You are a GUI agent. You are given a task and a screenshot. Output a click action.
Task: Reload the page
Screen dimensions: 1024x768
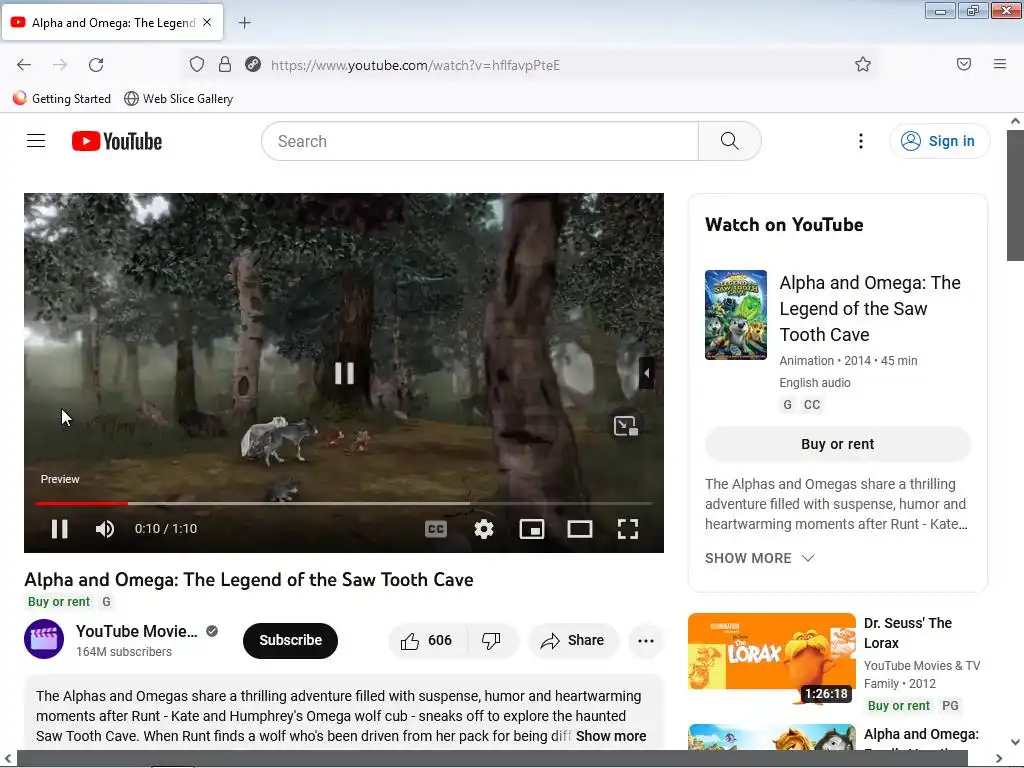pyautogui.click(x=96, y=65)
